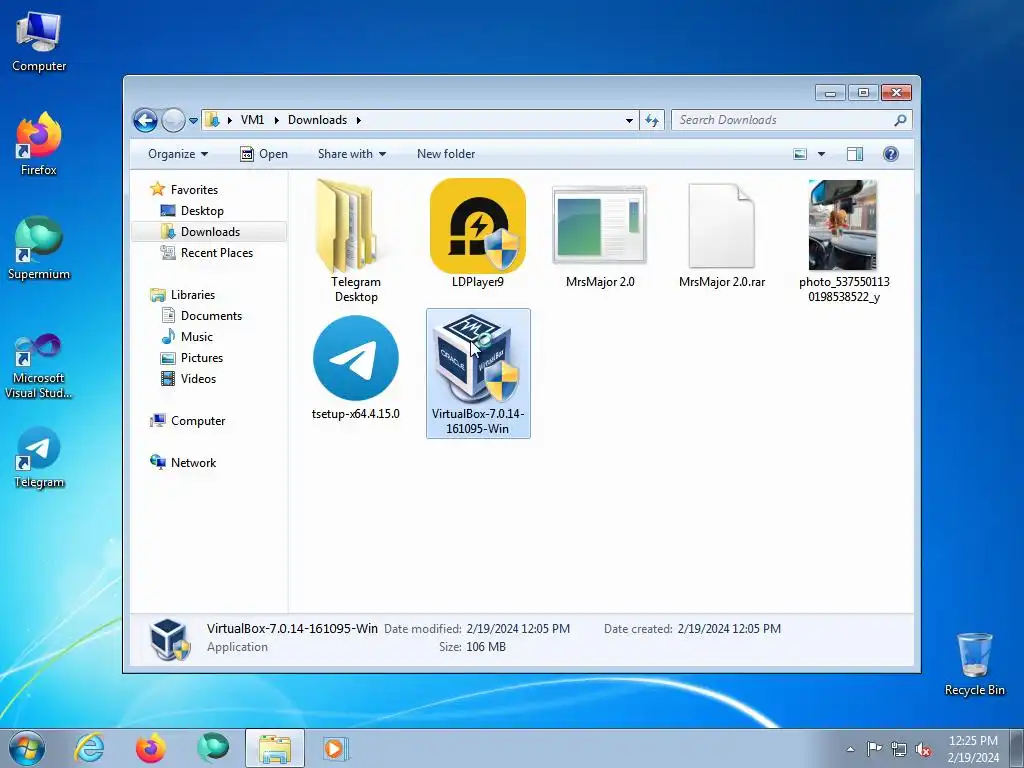Select Network in navigation pane
This screenshot has height=768, width=1024.
tap(193, 462)
